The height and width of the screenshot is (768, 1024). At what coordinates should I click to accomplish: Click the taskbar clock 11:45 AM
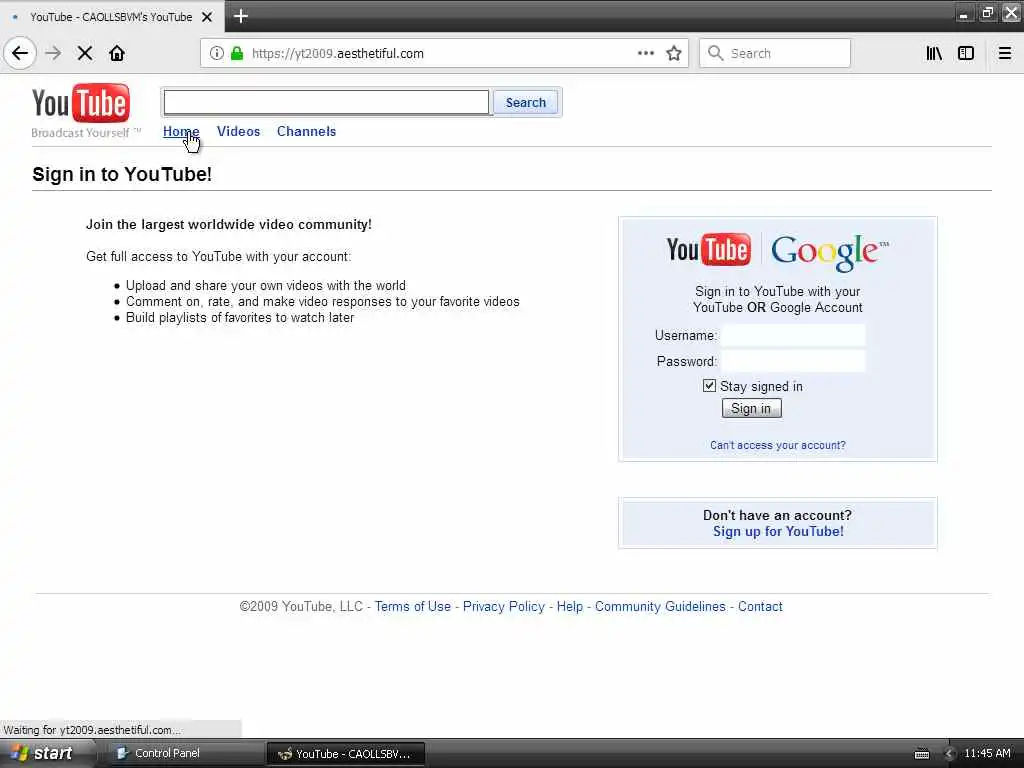(987, 753)
